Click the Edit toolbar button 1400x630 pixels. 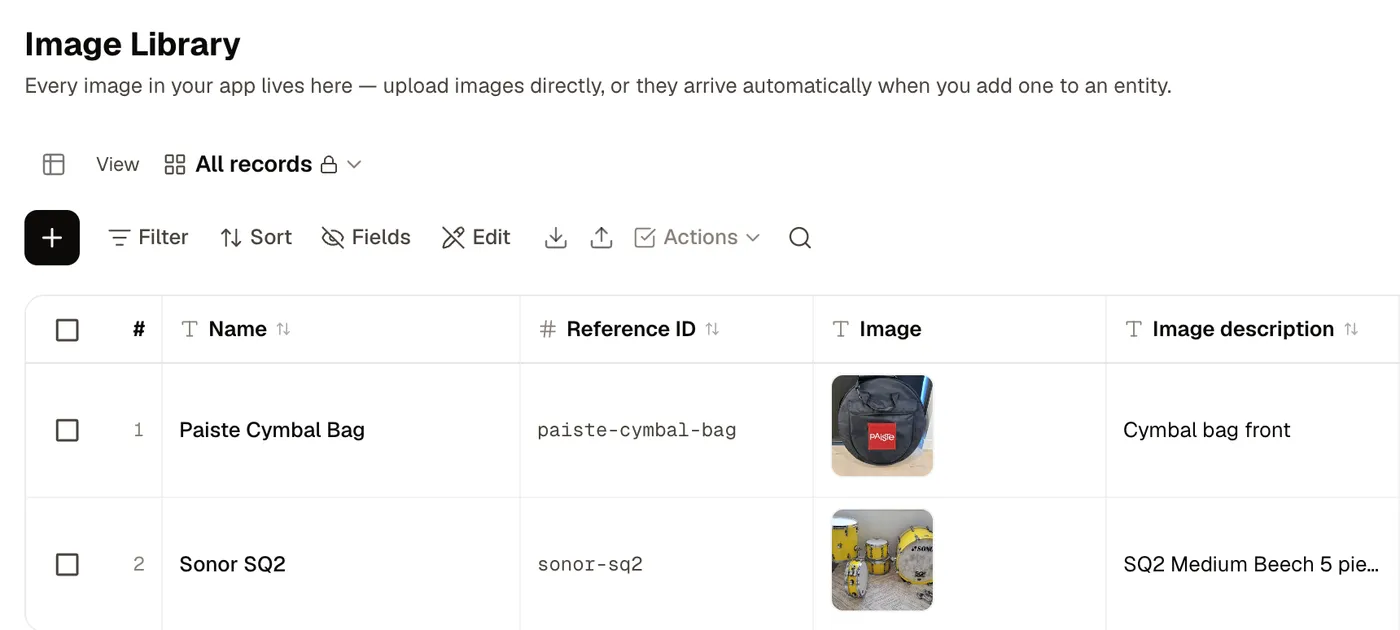click(x=476, y=237)
